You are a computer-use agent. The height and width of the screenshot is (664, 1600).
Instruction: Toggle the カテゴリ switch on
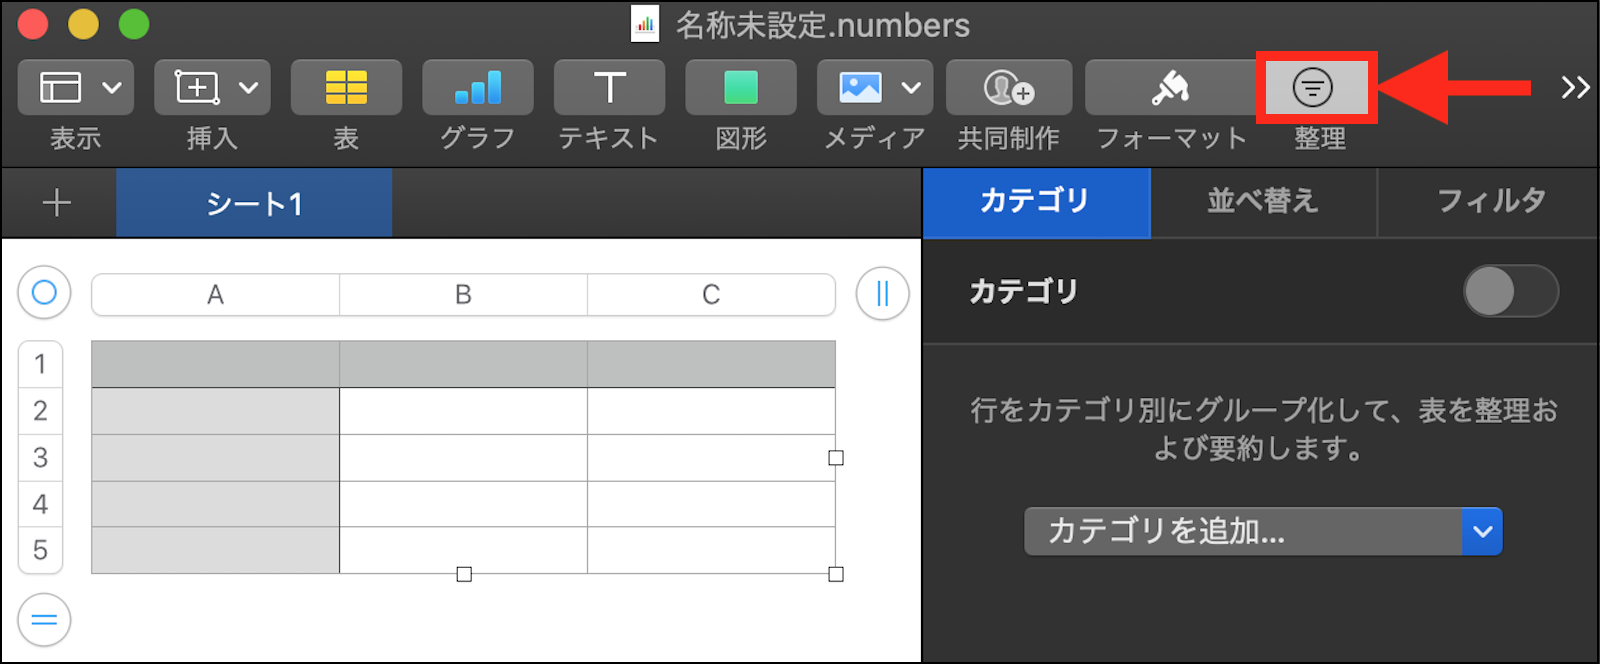1510,291
